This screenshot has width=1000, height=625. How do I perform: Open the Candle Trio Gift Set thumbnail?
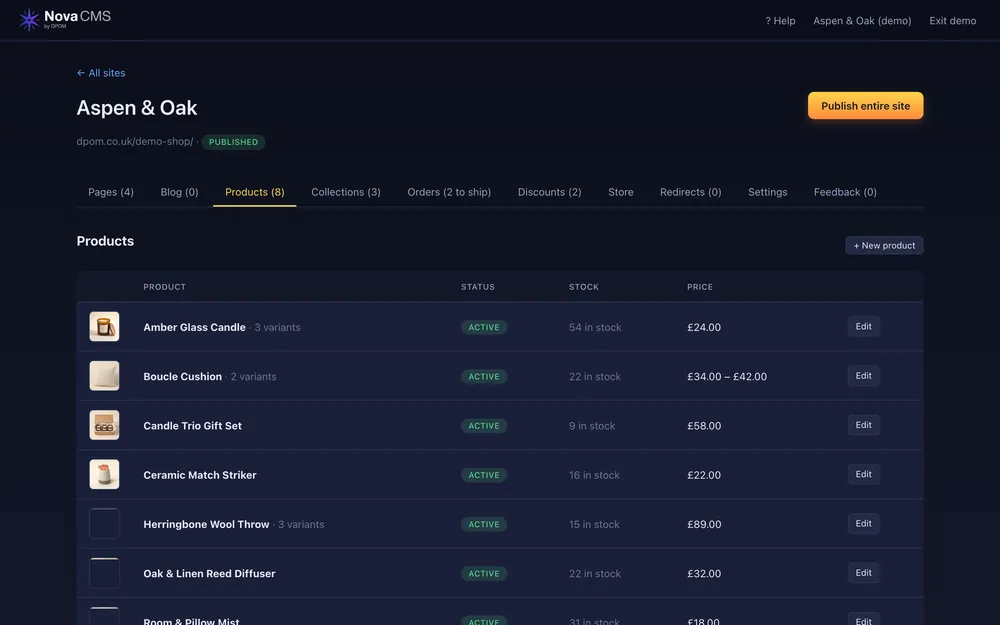click(105, 425)
